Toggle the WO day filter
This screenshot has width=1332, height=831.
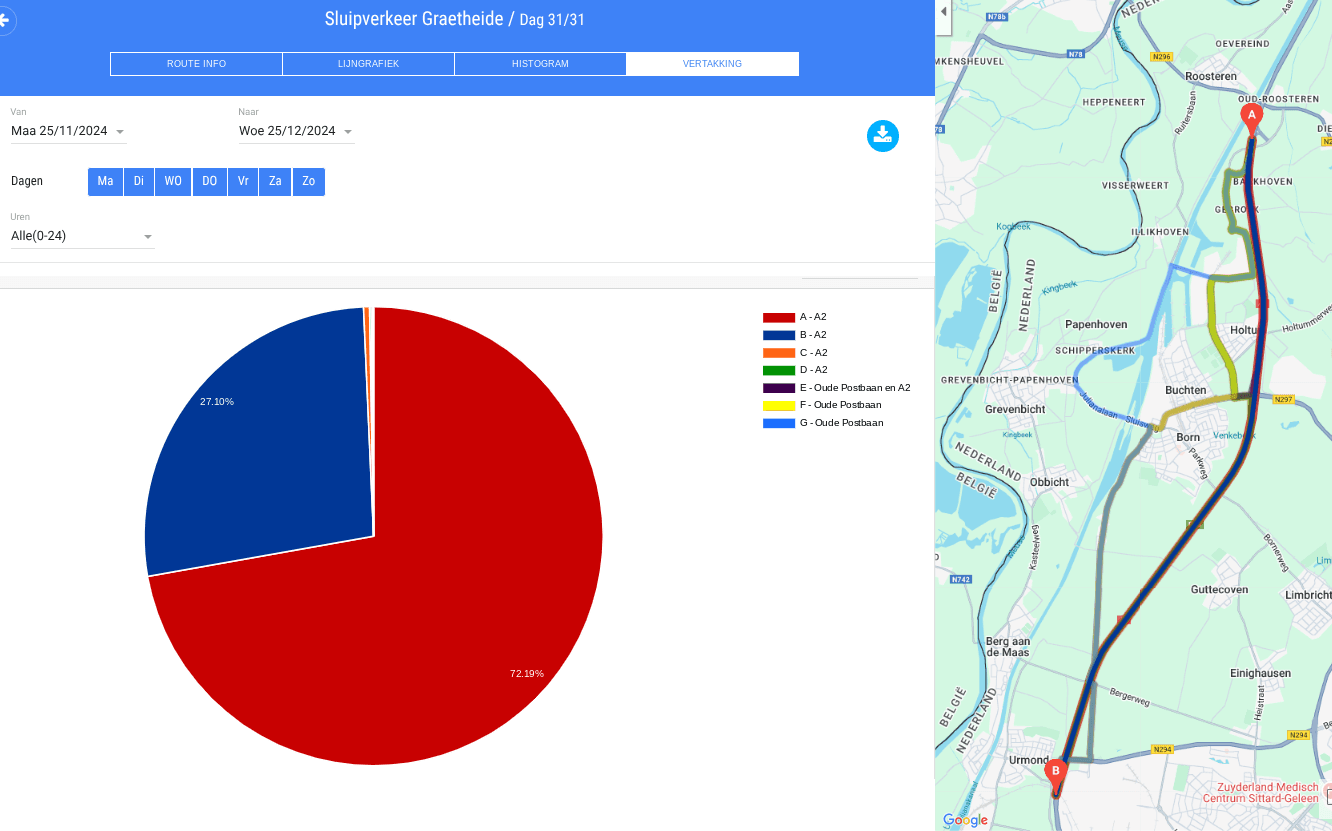click(173, 182)
